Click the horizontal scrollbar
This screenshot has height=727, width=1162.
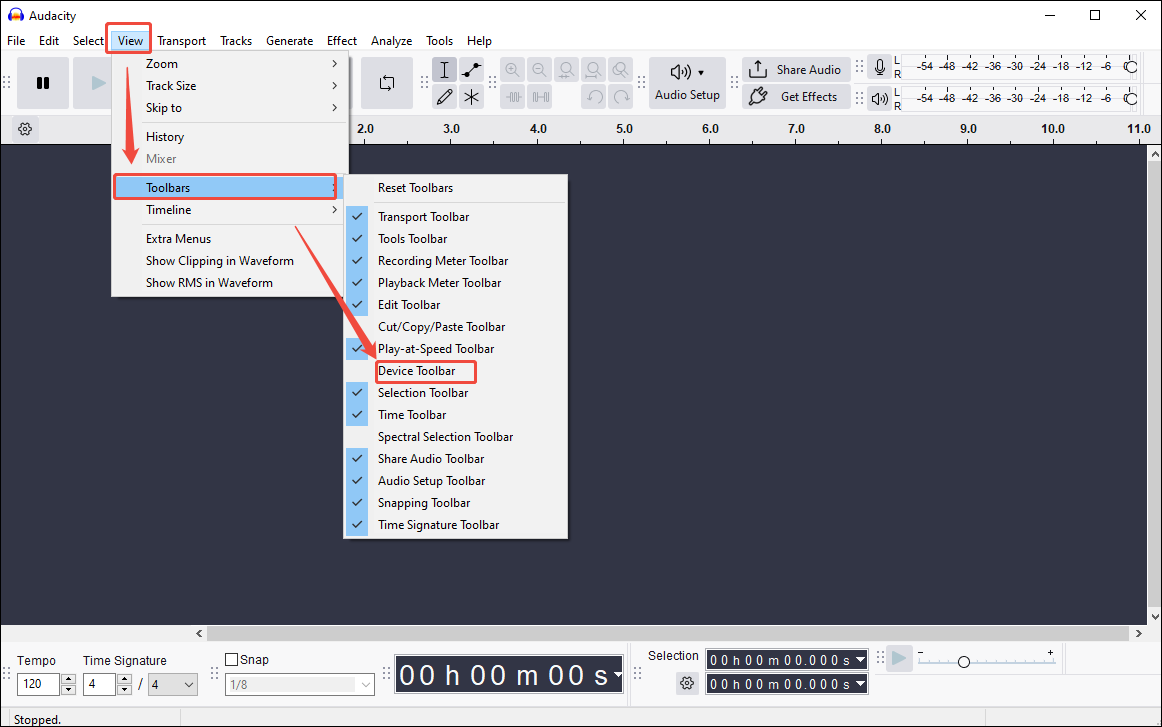click(668, 634)
